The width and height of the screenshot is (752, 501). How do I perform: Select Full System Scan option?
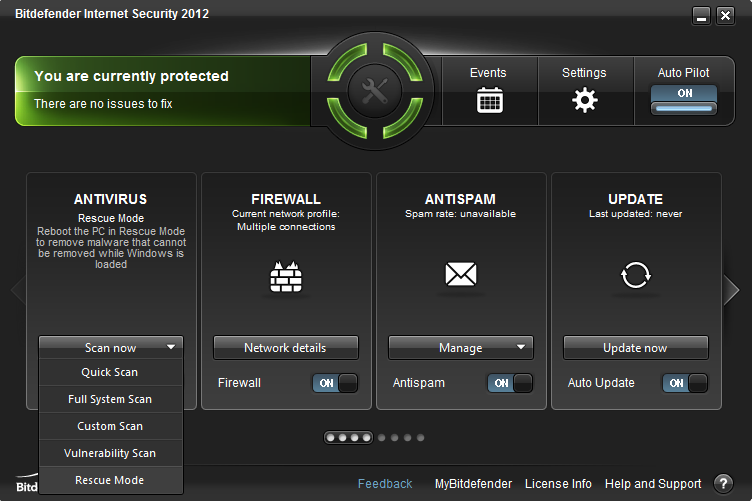tap(111, 399)
